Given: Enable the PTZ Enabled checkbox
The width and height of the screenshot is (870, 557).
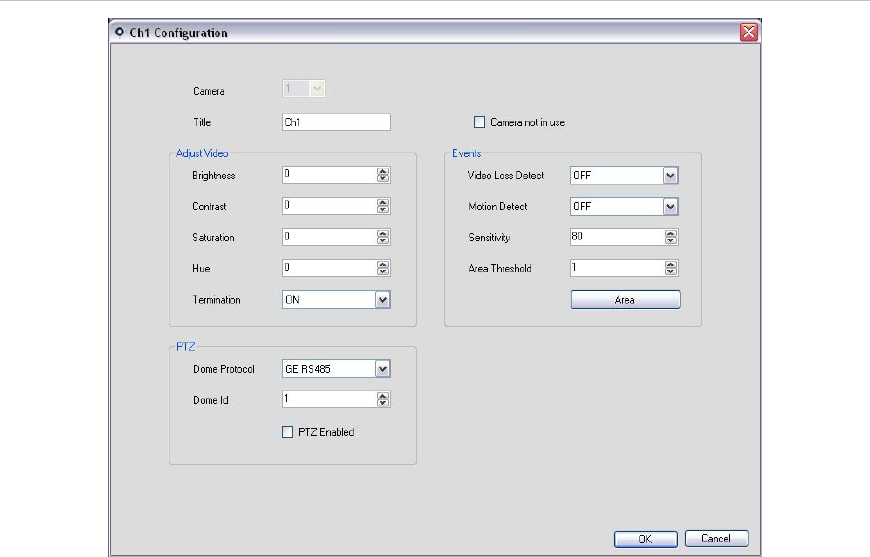Looking at the screenshot, I should 288,432.
